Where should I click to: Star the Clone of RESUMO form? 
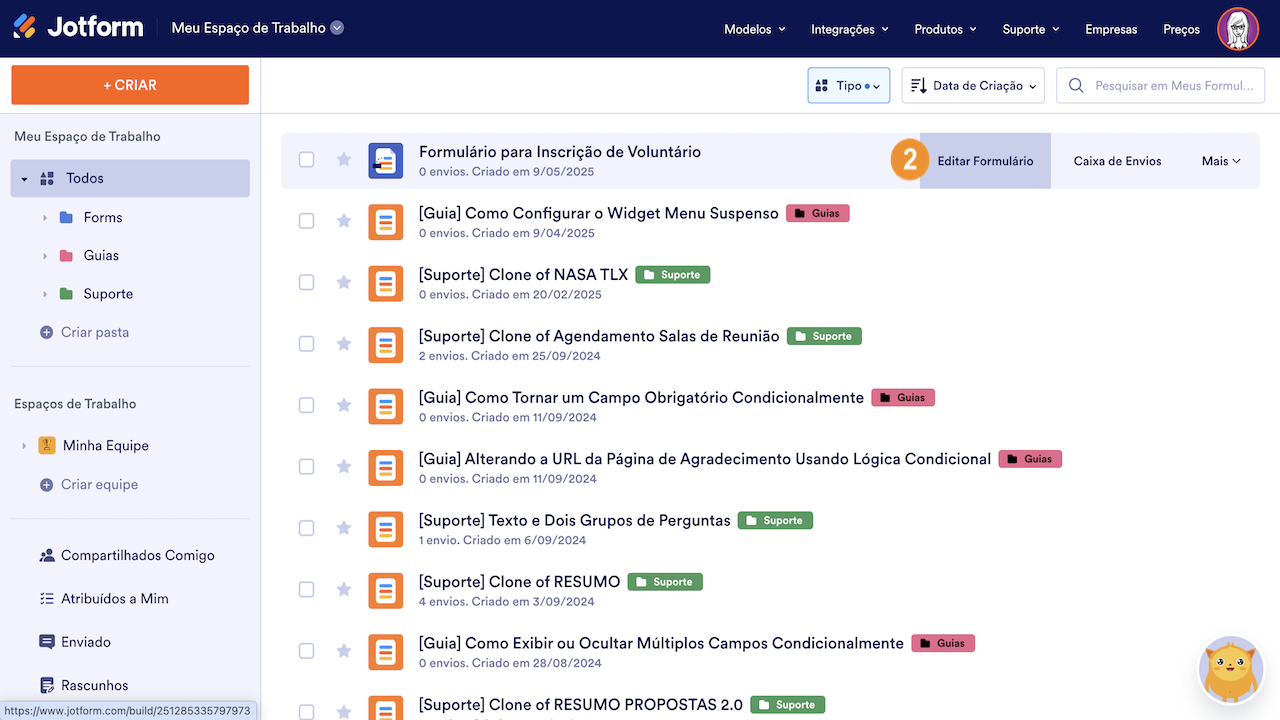(344, 590)
